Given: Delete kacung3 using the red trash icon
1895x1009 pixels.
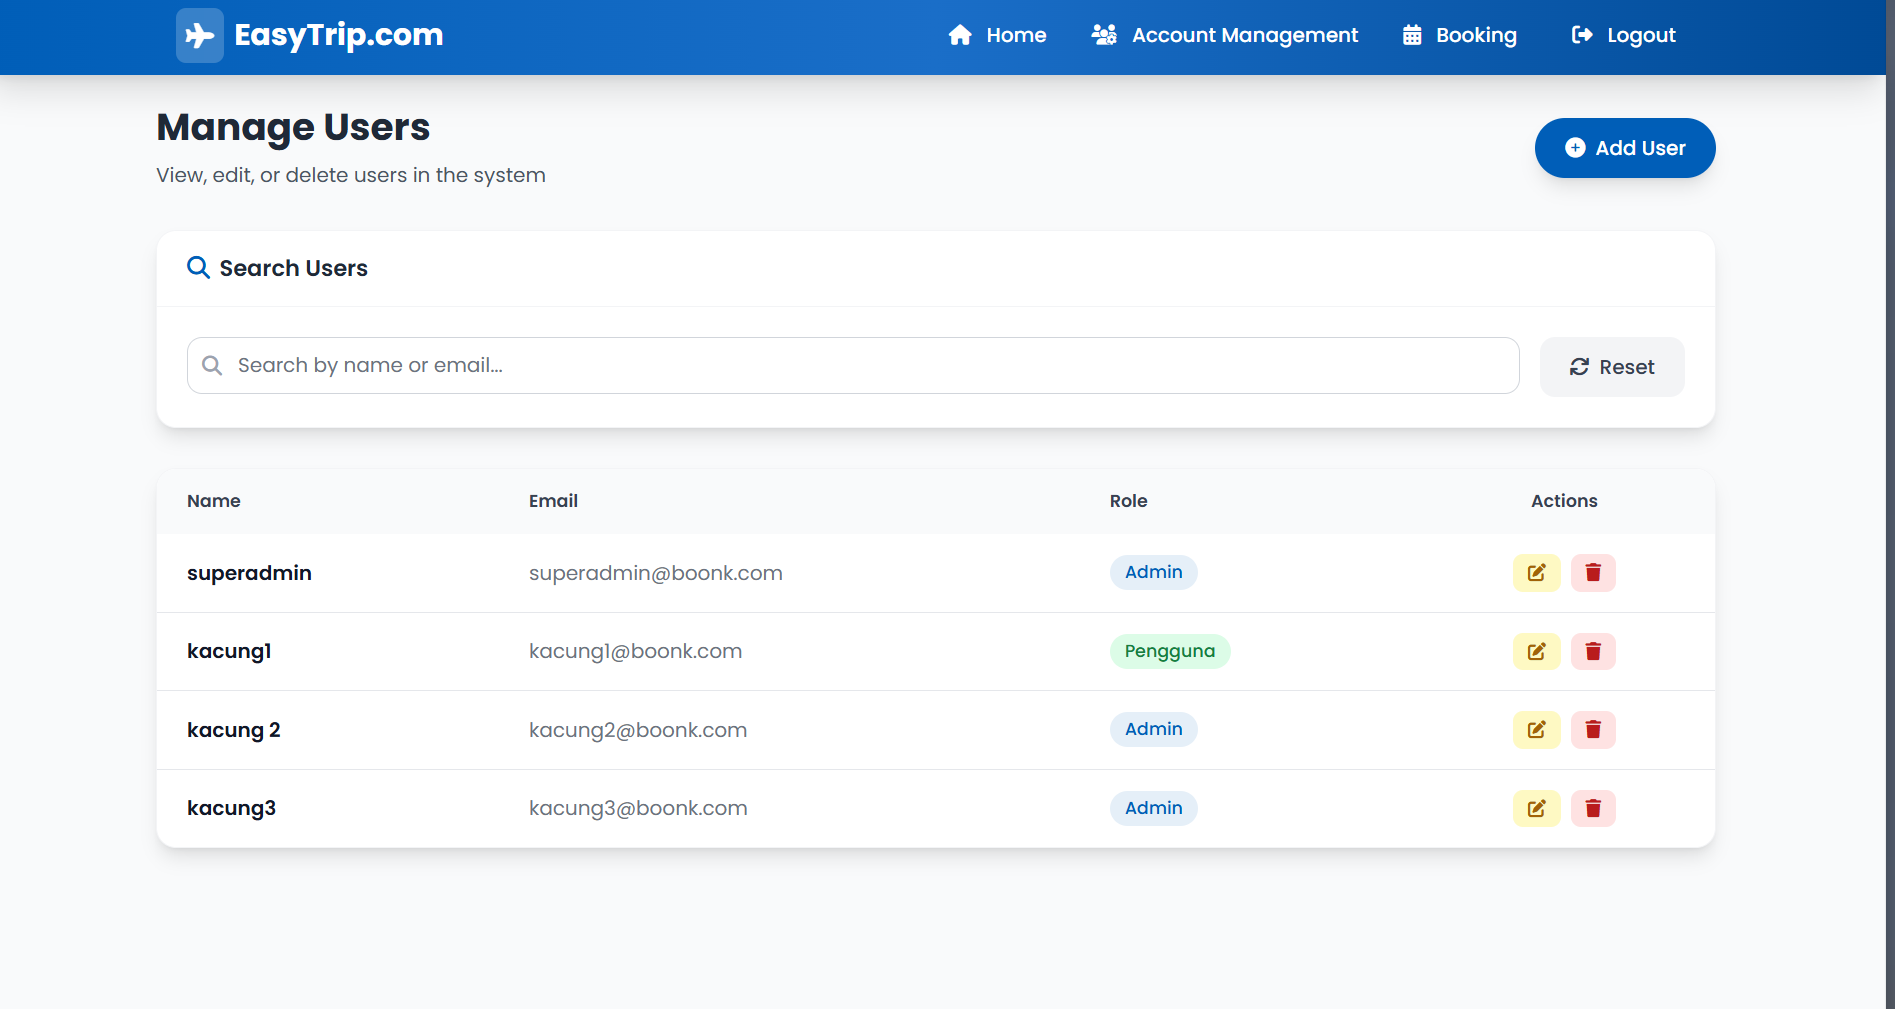Looking at the screenshot, I should [1593, 808].
